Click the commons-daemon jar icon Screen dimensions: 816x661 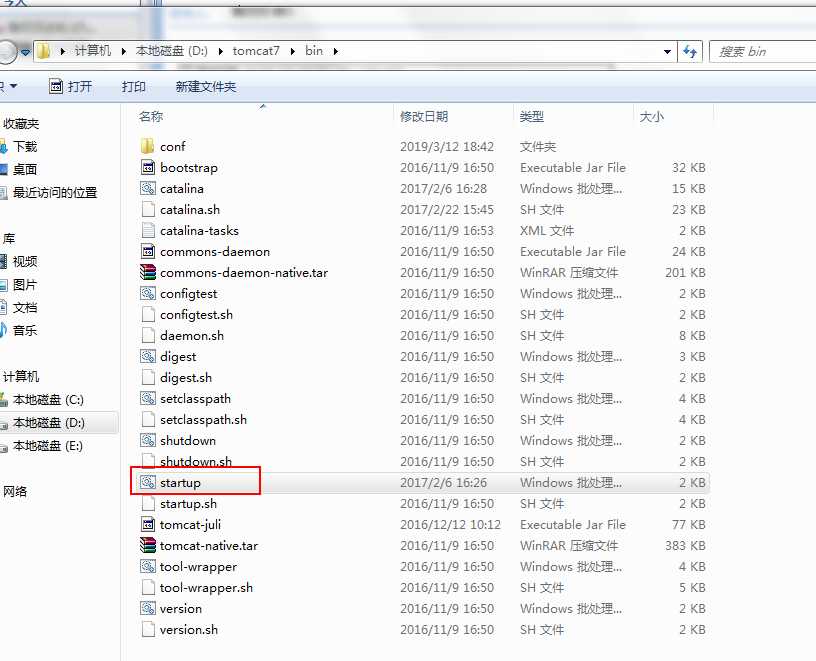coord(148,251)
